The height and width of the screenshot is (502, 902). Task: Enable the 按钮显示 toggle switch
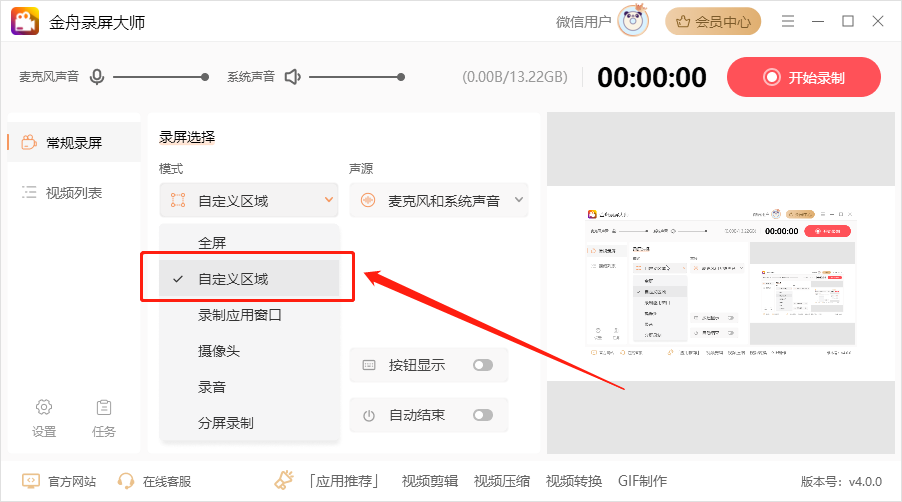click(x=483, y=365)
